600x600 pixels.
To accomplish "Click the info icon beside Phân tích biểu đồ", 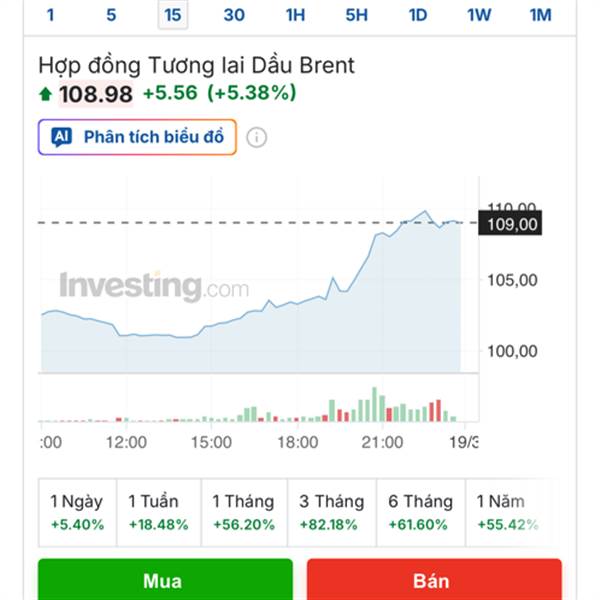I will click(x=257, y=137).
